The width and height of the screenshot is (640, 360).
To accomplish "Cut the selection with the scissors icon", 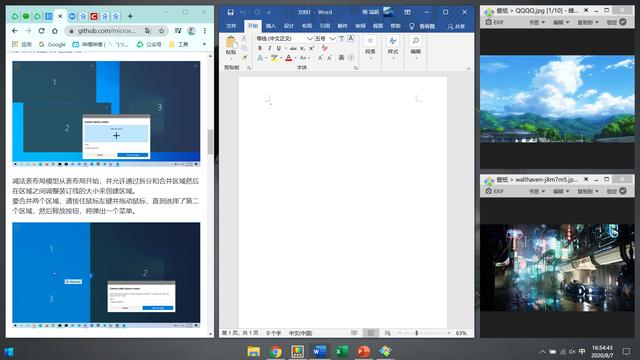I will tap(244, 38).
